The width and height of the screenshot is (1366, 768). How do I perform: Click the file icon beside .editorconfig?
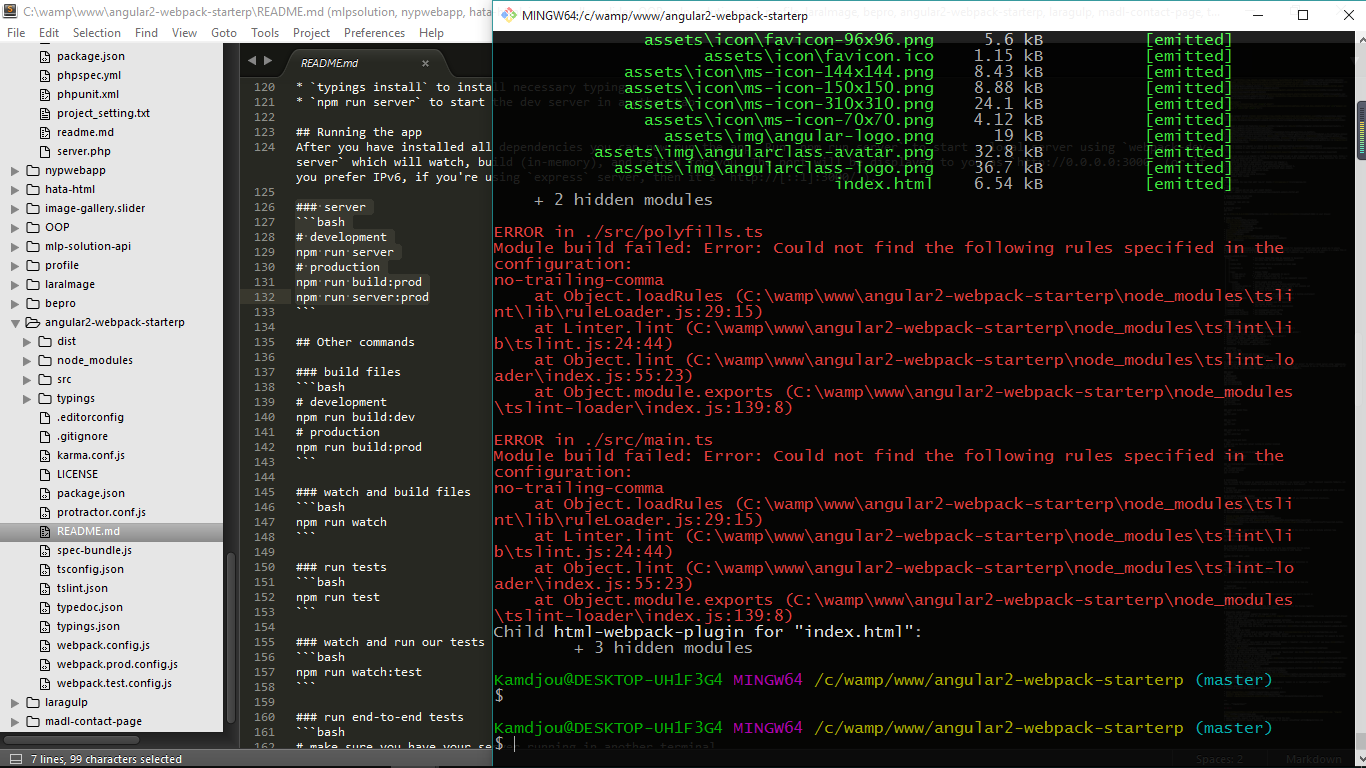click(x=44, y=417)
